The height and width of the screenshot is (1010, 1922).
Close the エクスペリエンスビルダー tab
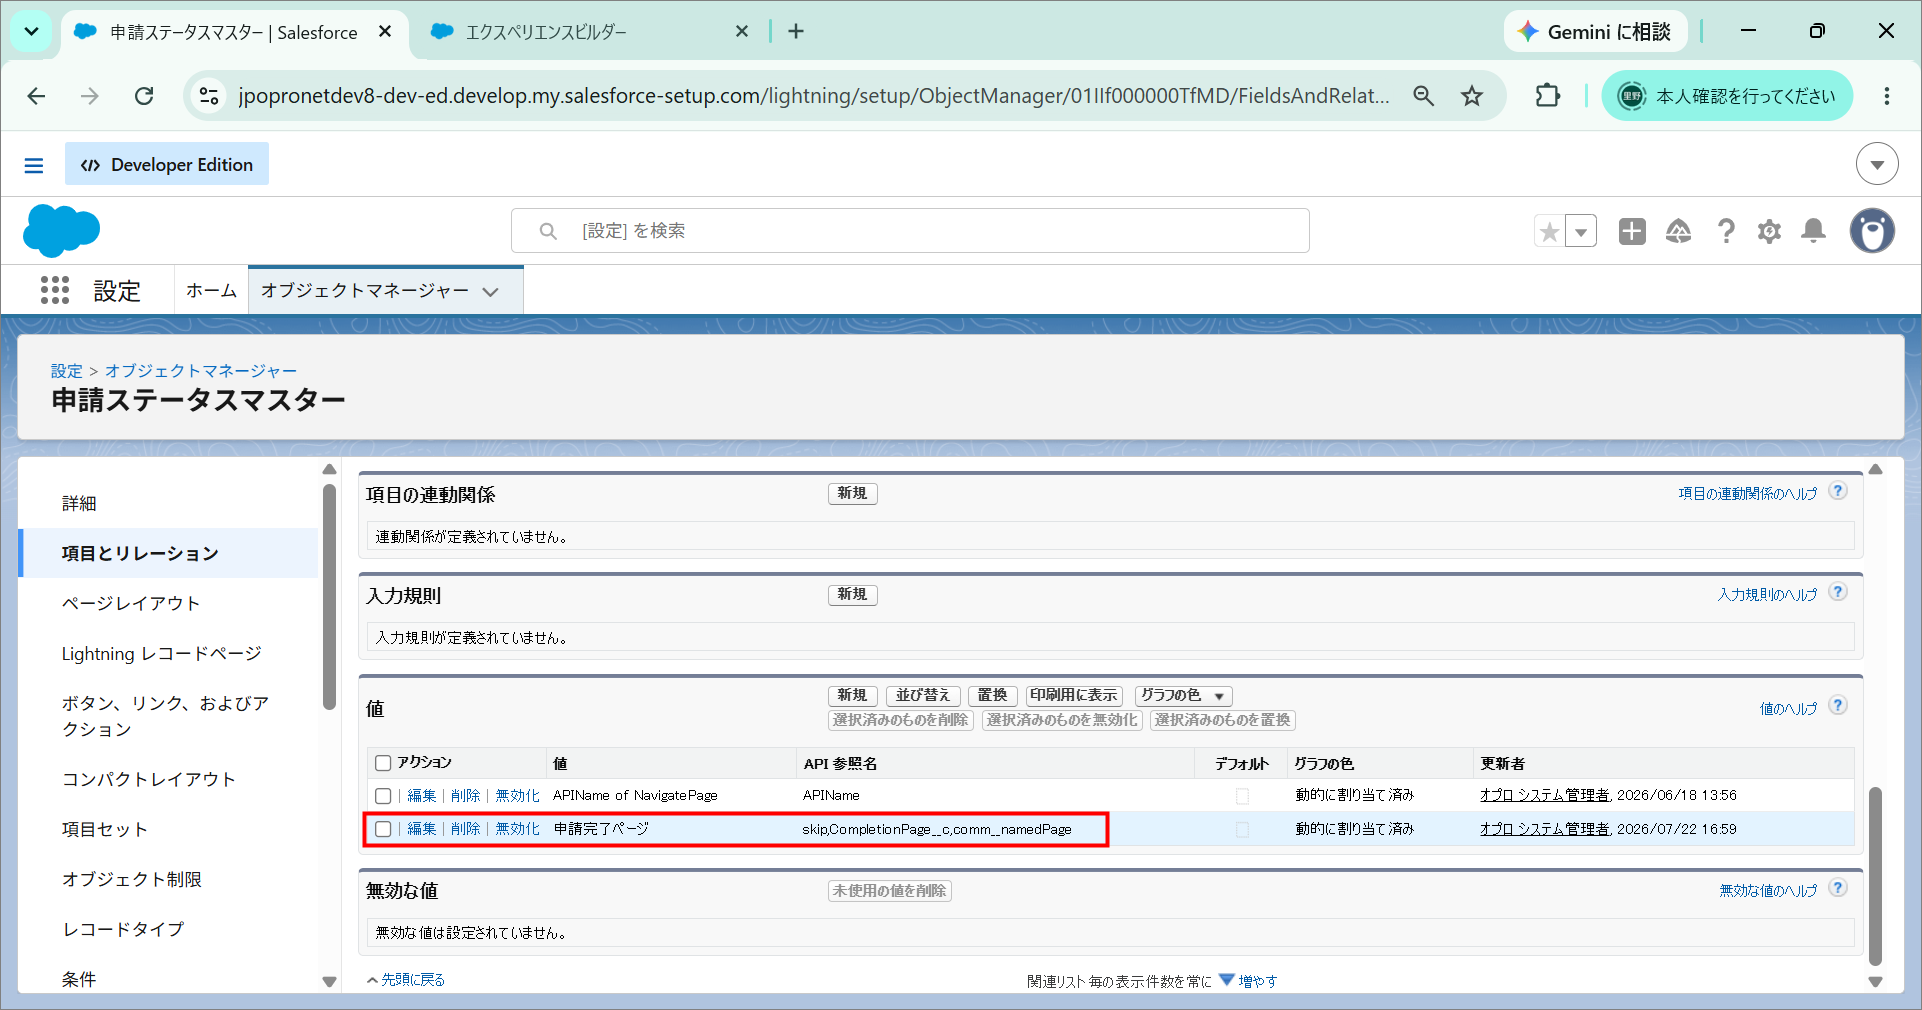pyautogui.click(x=742, y=32)
